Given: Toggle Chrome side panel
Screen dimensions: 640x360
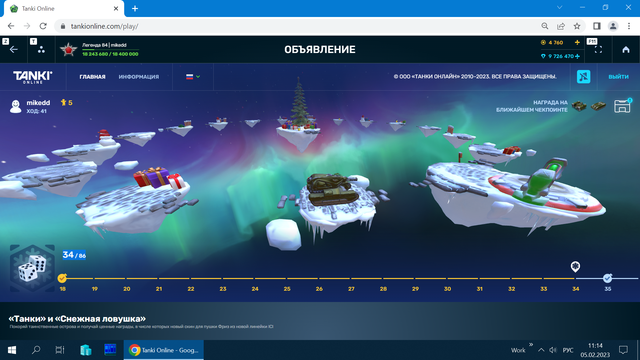Looking at the screenshot, I should [x=597, y=26].
